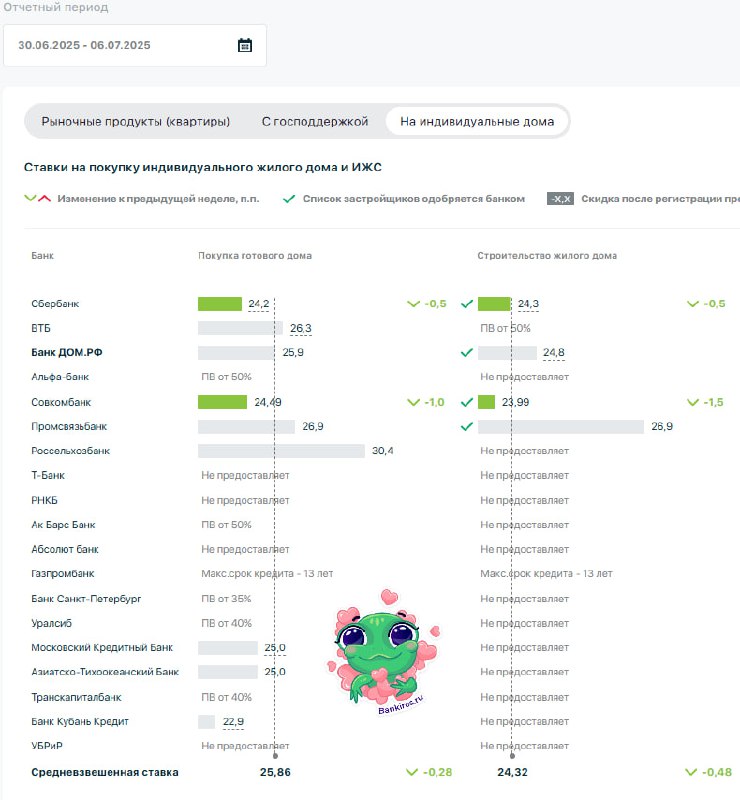Click Банк ДОМ.РФ construction rate 24,8
Viewport: 740px width, 800px height.
coord(554,353)
